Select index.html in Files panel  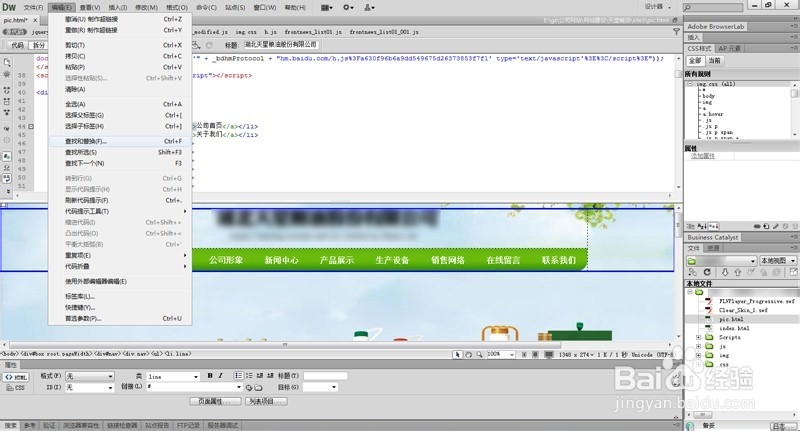coord(734,328)
